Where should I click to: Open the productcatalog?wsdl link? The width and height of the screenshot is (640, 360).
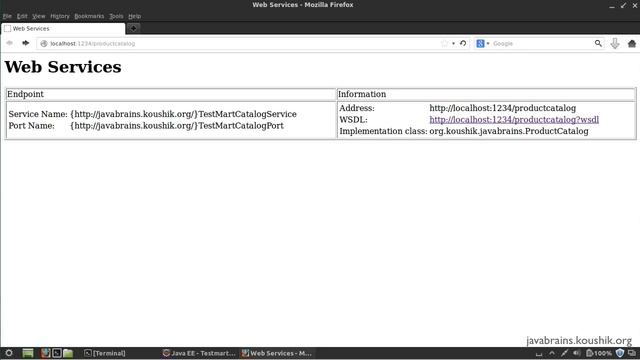click(x=514, y=120)
